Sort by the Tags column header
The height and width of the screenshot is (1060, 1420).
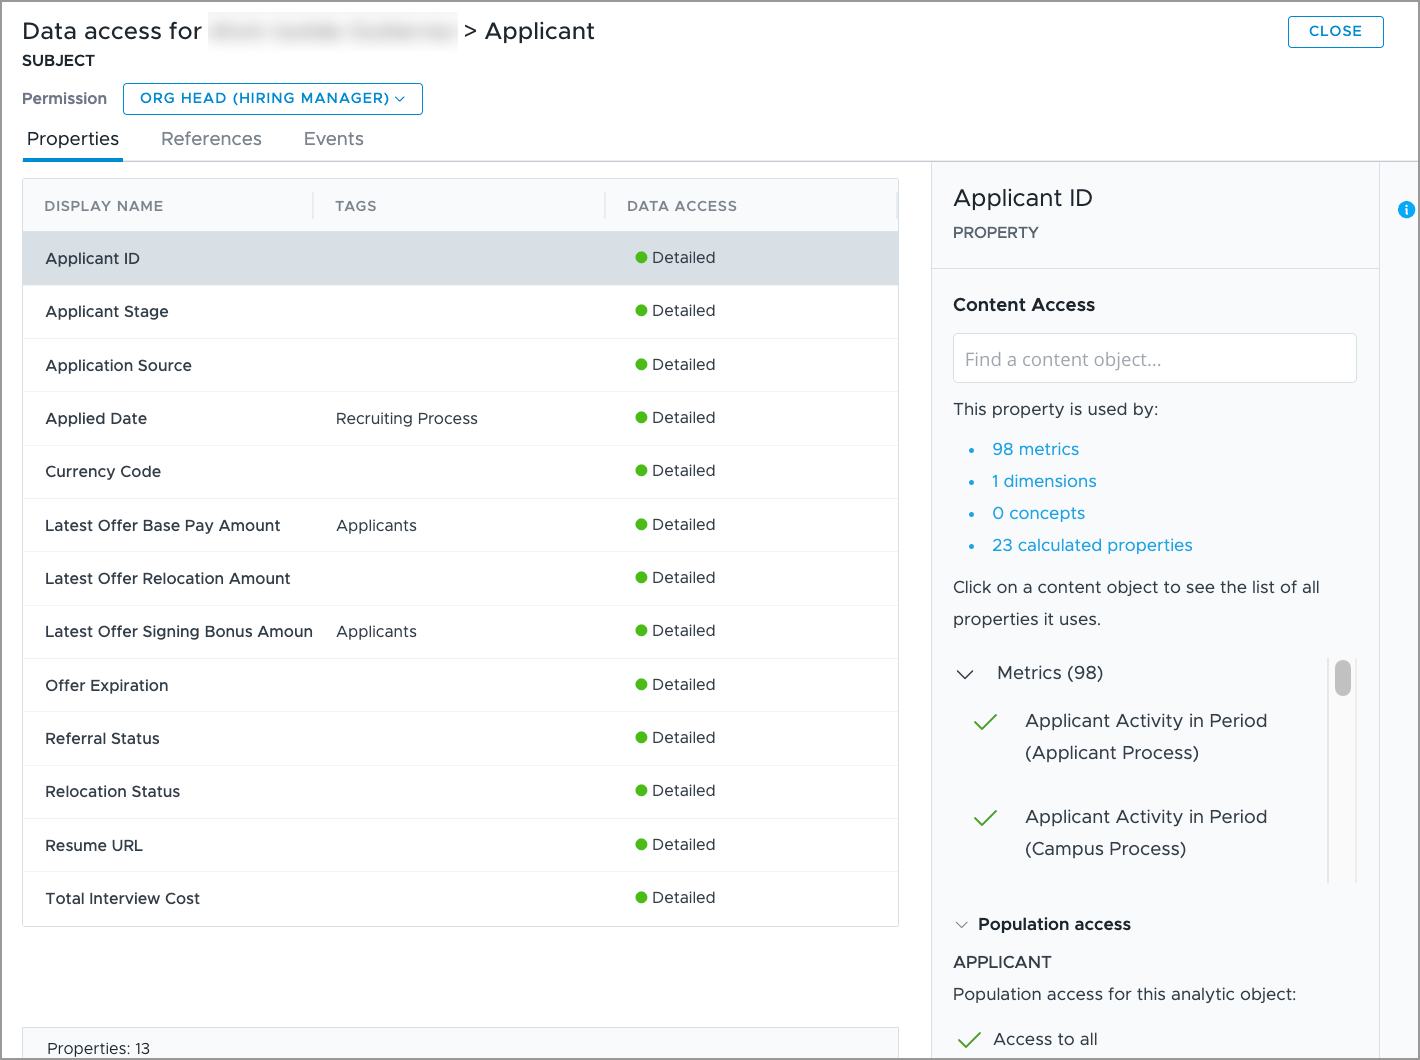[356, 206]
